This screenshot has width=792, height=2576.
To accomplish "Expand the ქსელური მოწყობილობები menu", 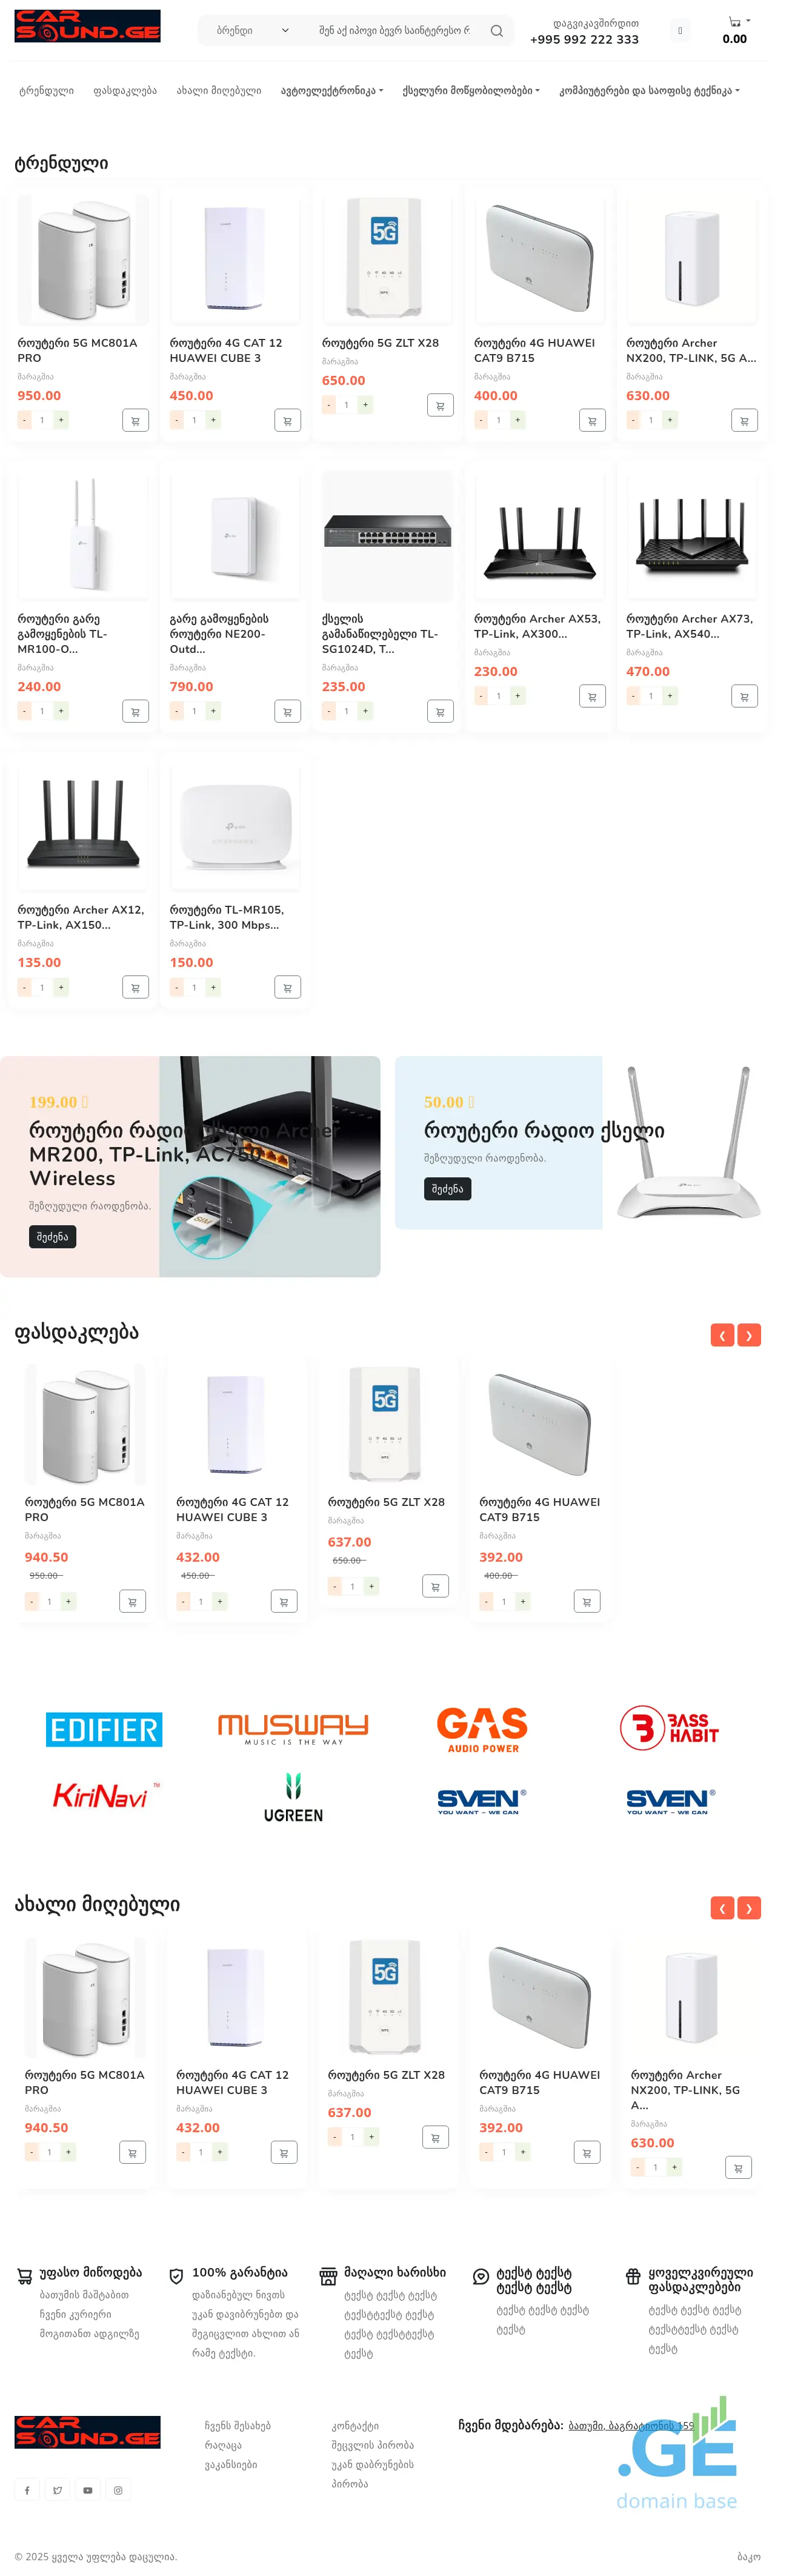I will click(x=471, y=91).
